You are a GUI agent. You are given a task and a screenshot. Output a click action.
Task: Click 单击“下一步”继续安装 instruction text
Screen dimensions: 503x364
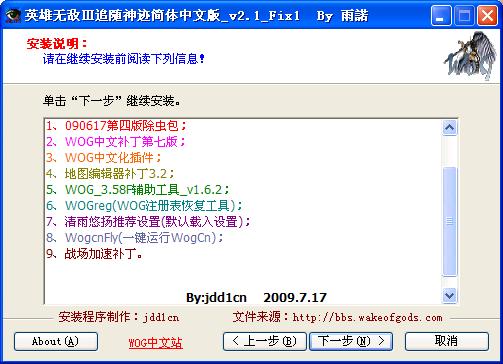click(112, 100)
